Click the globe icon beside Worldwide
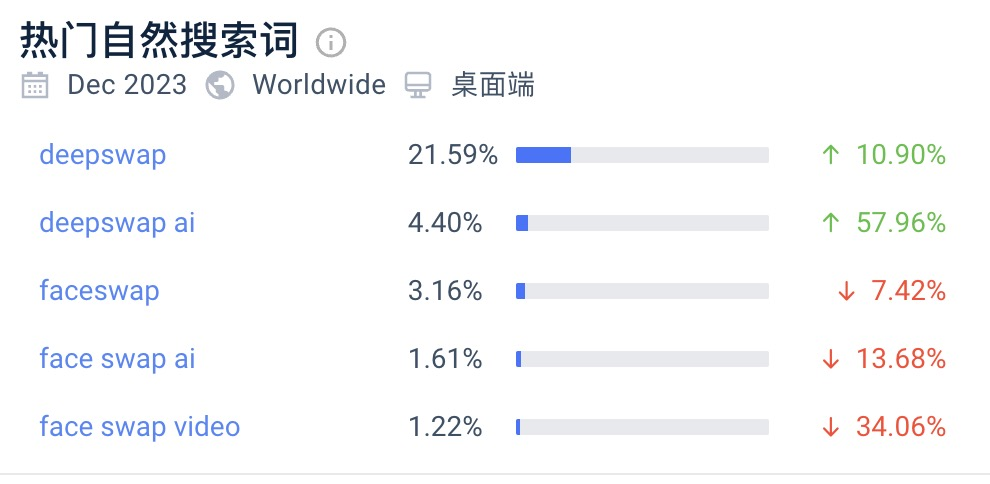The height and width of the screenshot is (484, 990). pos(220,85)
